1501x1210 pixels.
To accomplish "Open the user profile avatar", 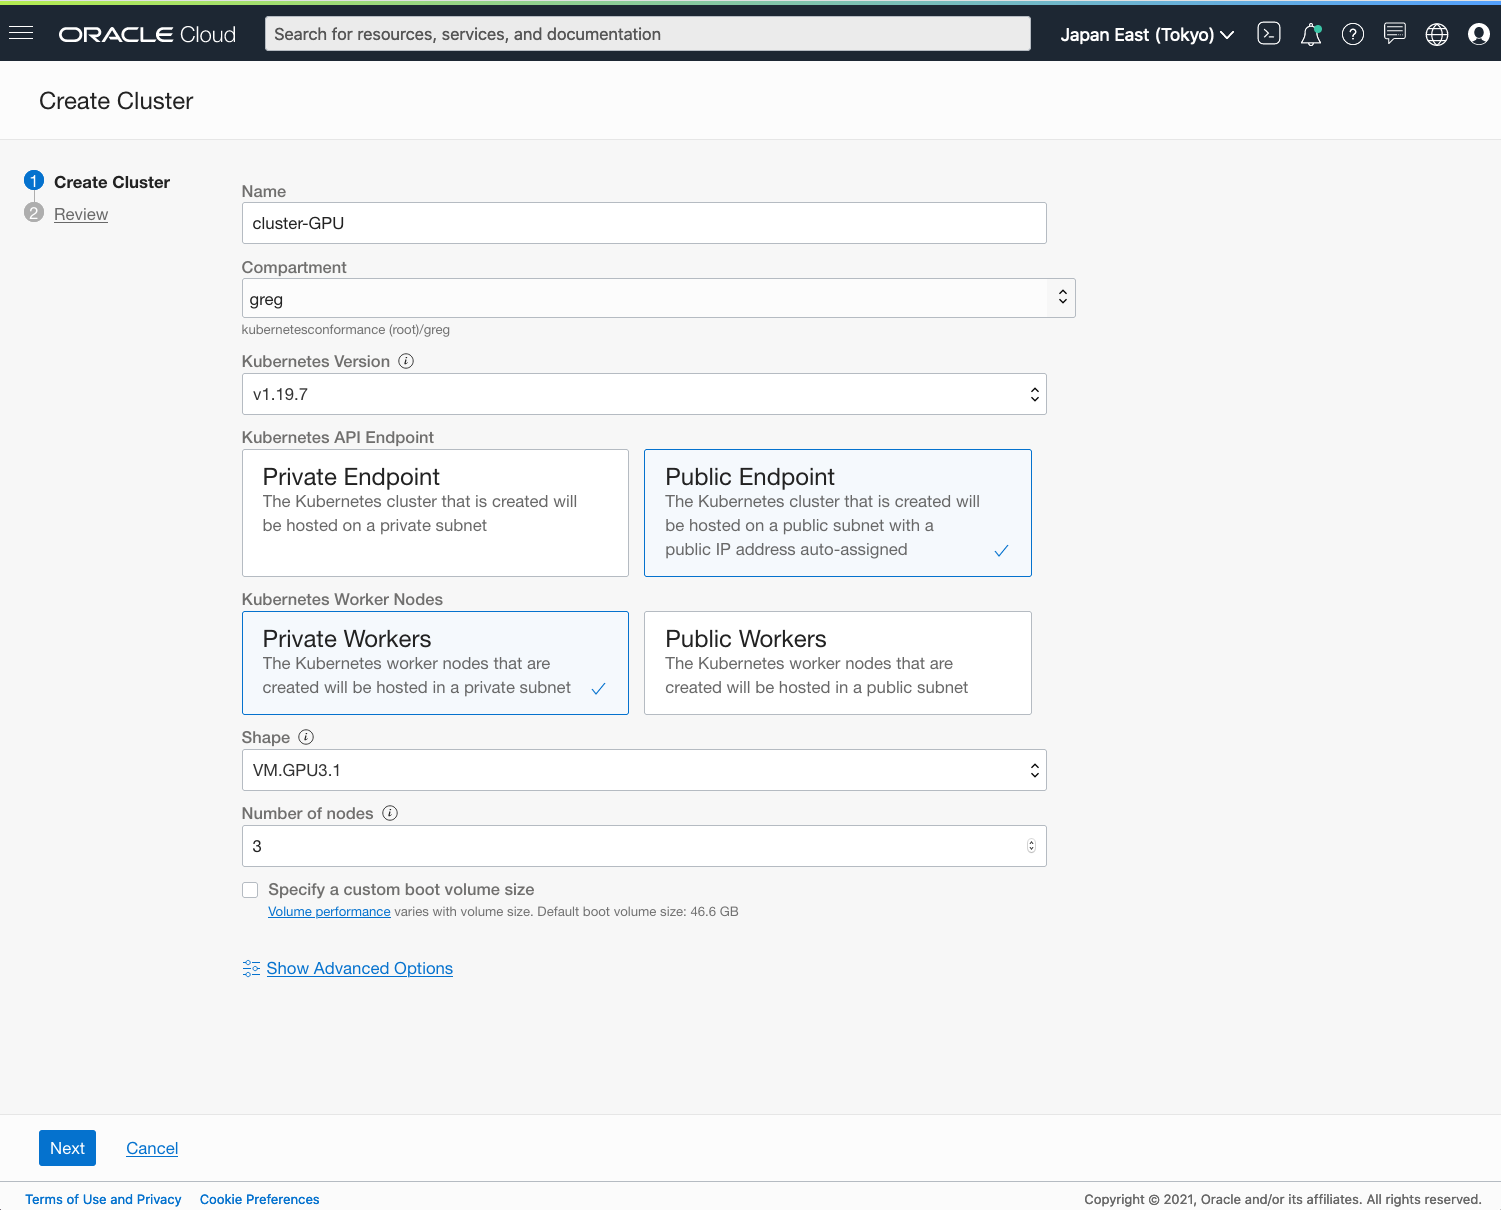I will (1478, 33).
